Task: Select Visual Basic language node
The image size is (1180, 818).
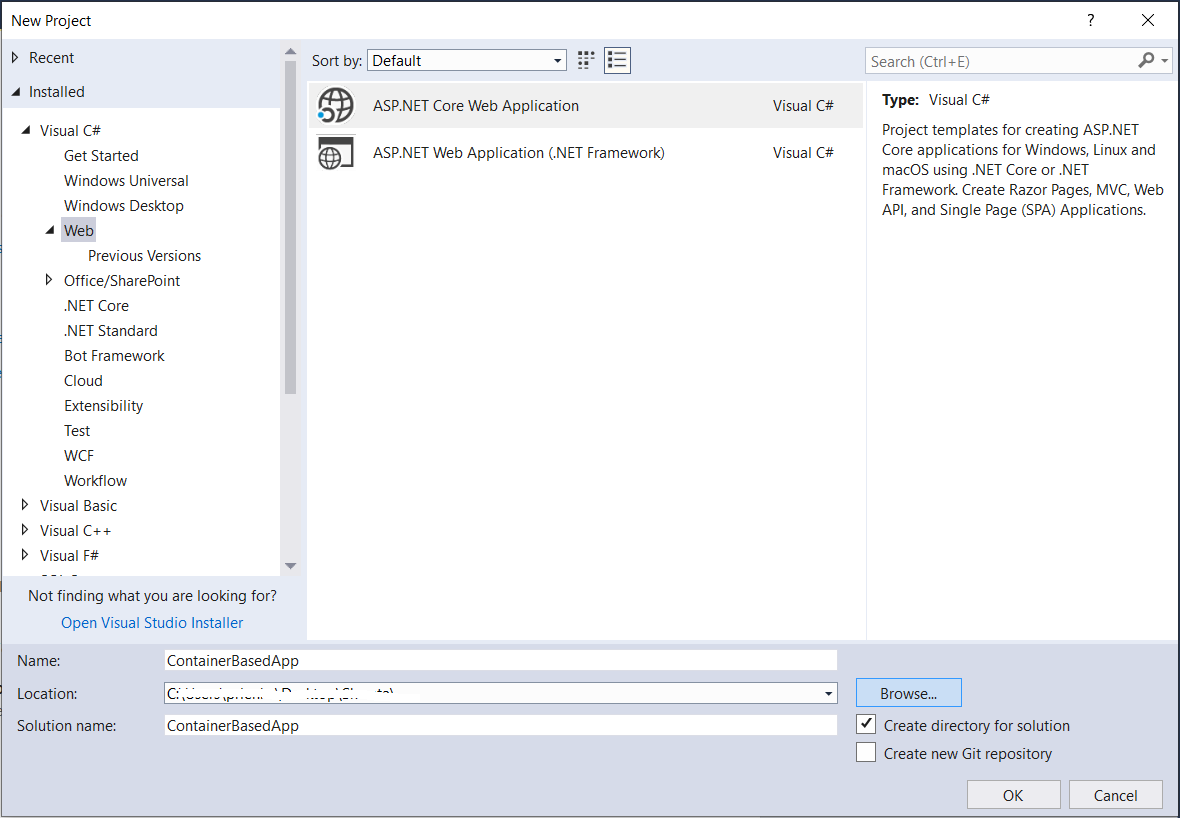Action: tap(78, 506)
